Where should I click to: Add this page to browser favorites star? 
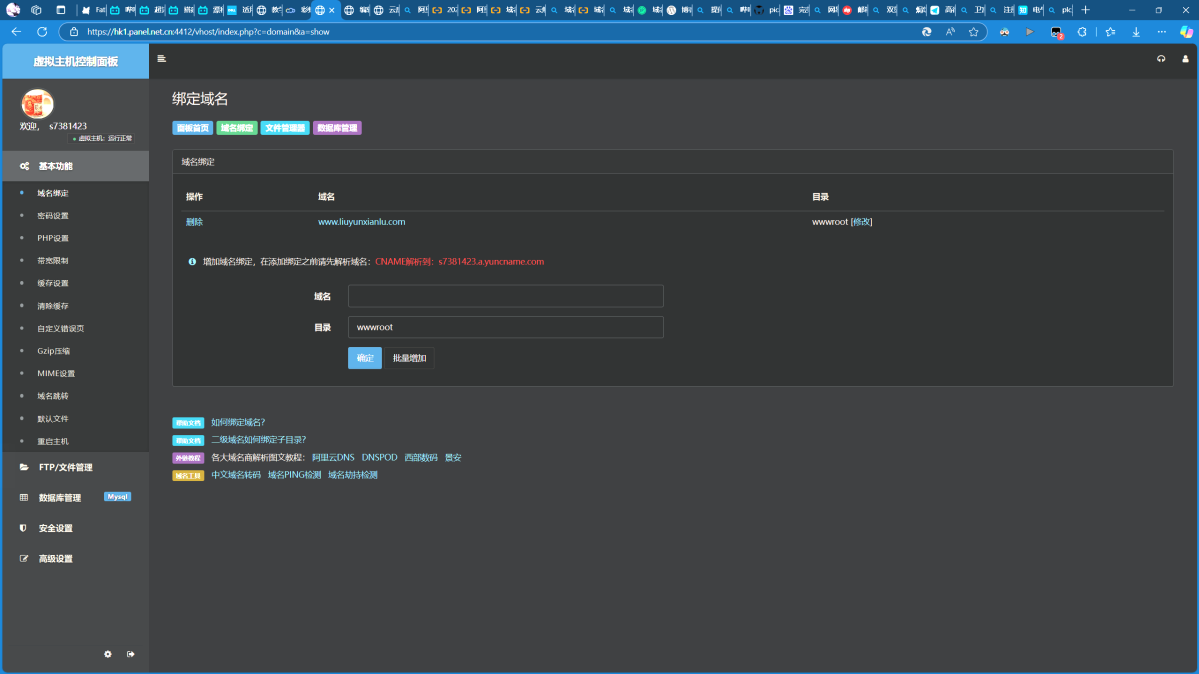click(x=973, y=32)
